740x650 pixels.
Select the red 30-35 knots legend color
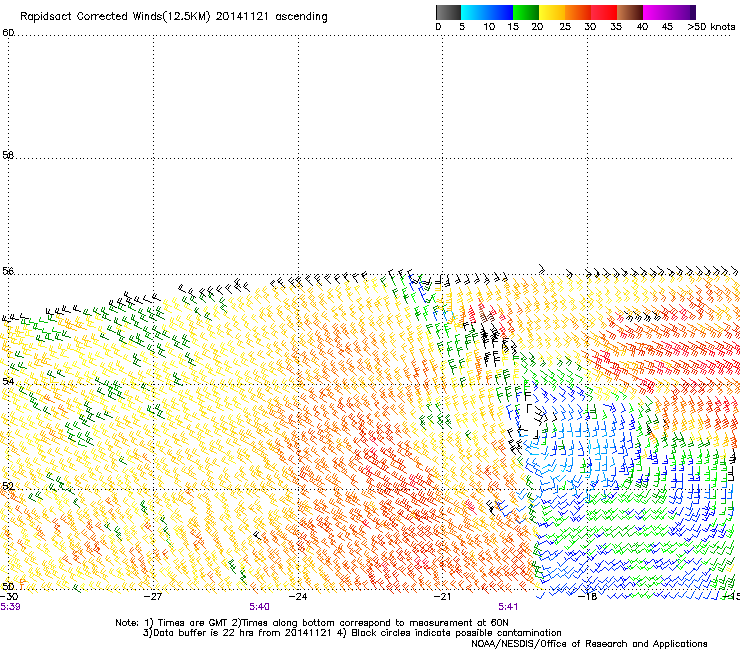coord(604,12)
